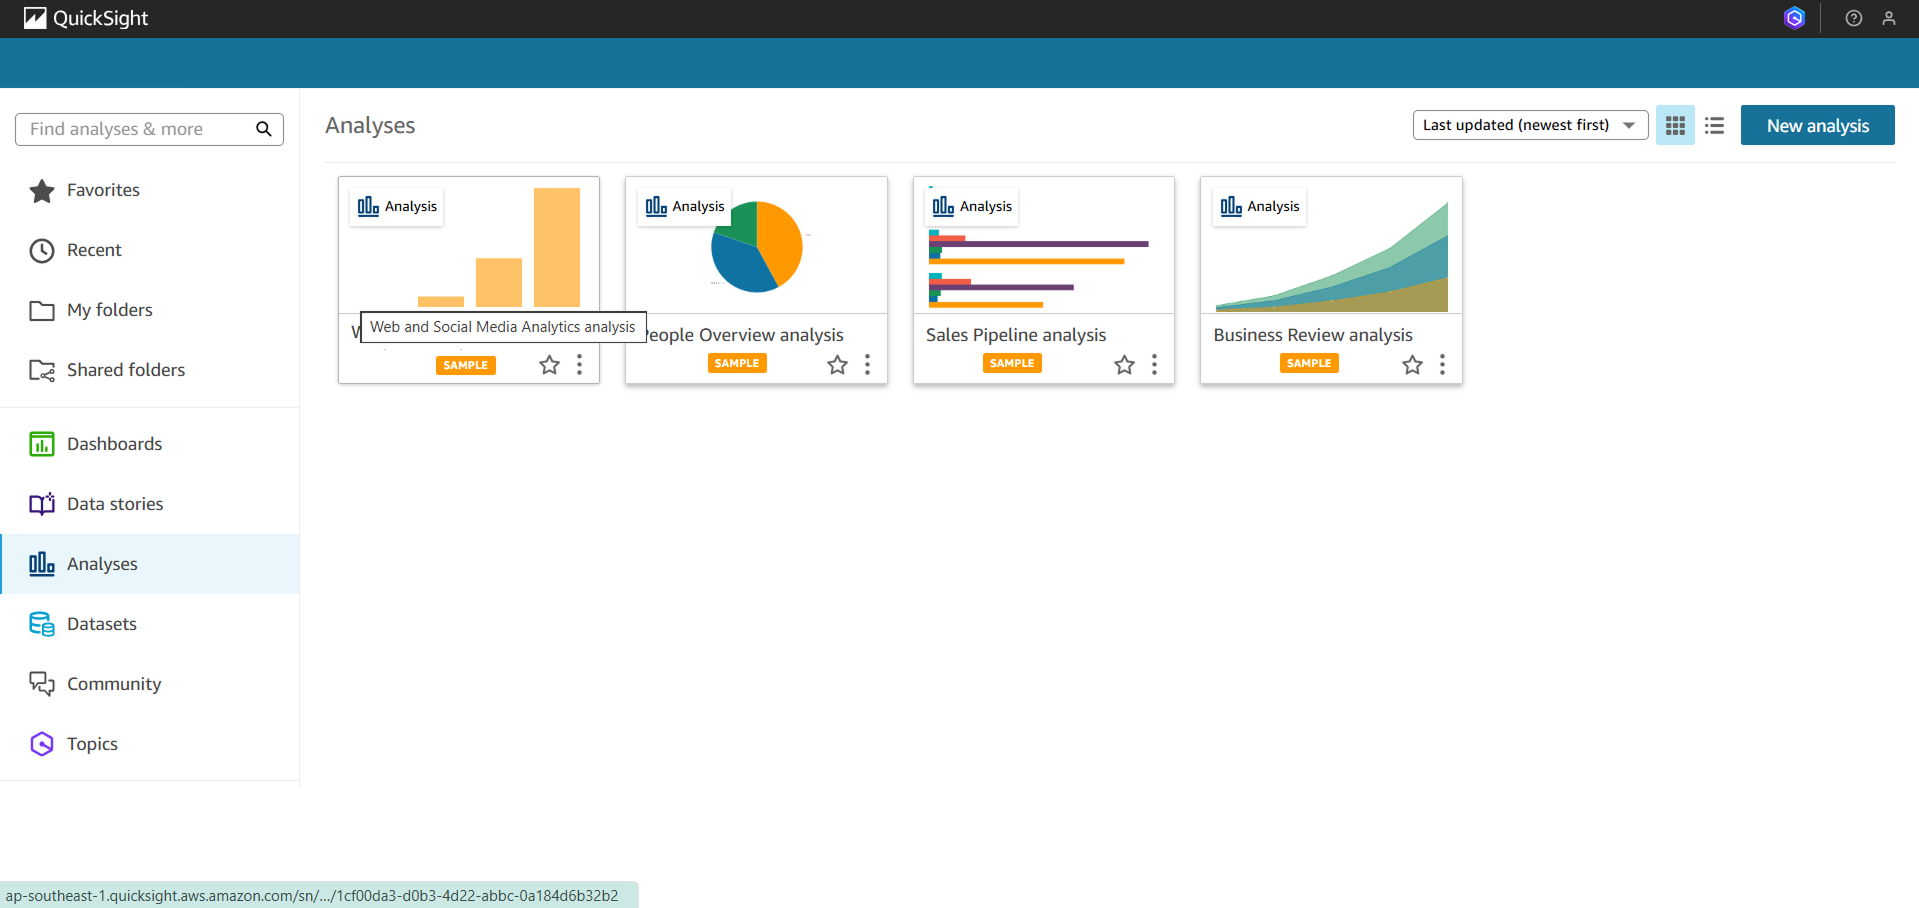Screen dimensions: 1919x908
Task: Open the Amazon Q icon in header
Action: click(1794, 18)
